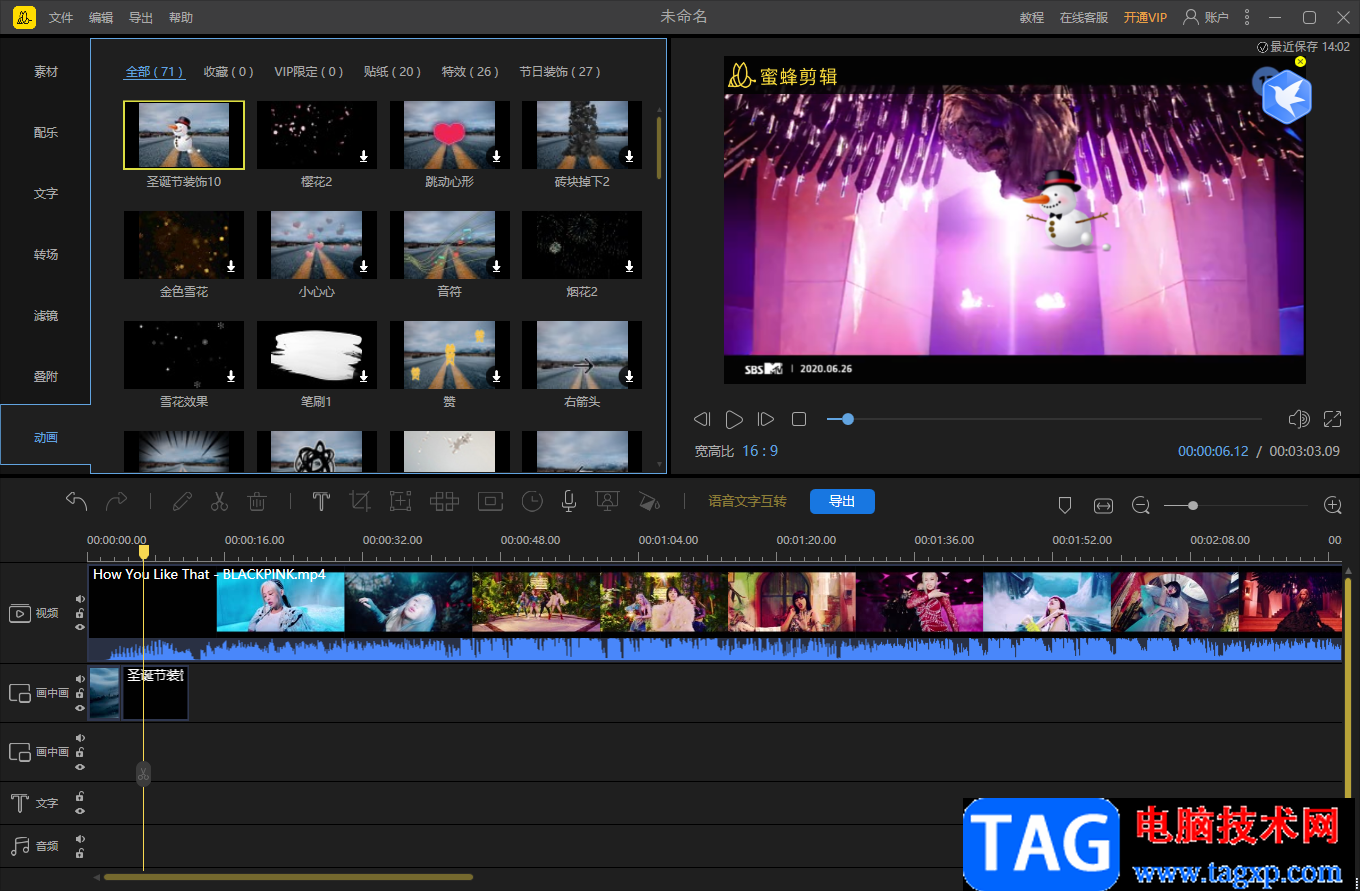Download the 烟花2 animation
Screen dimensions: 1360x891
629,266
